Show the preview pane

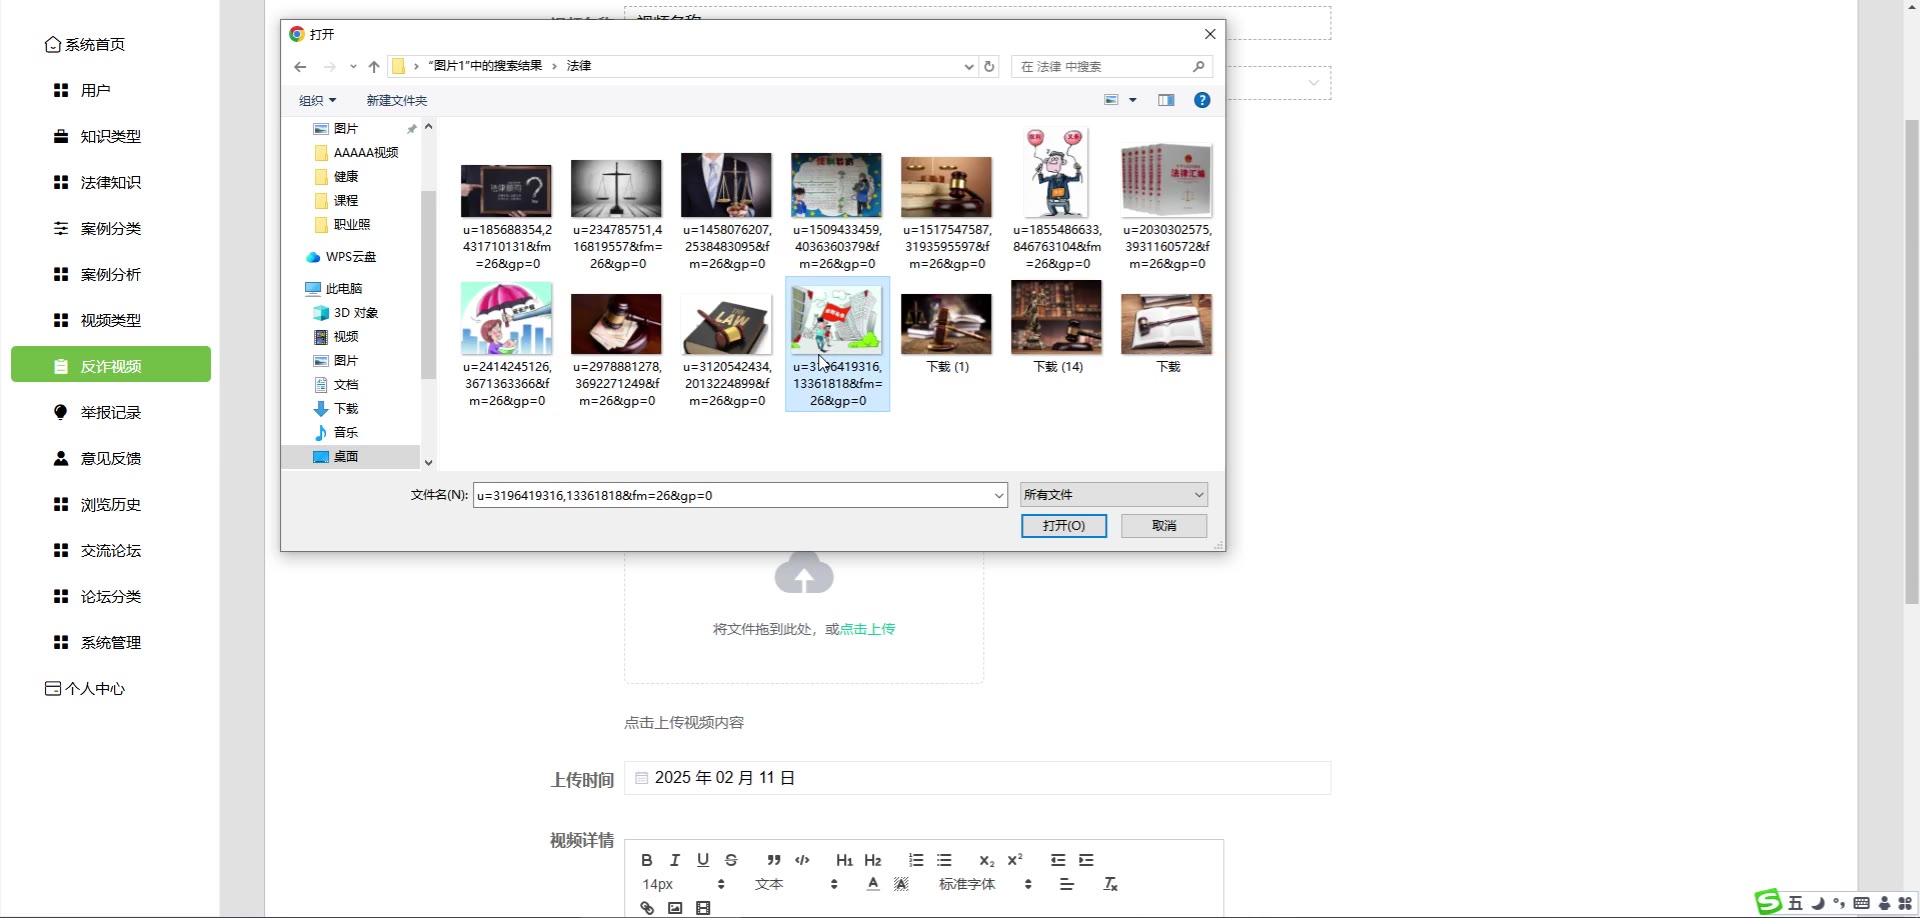coord(1166,100)
